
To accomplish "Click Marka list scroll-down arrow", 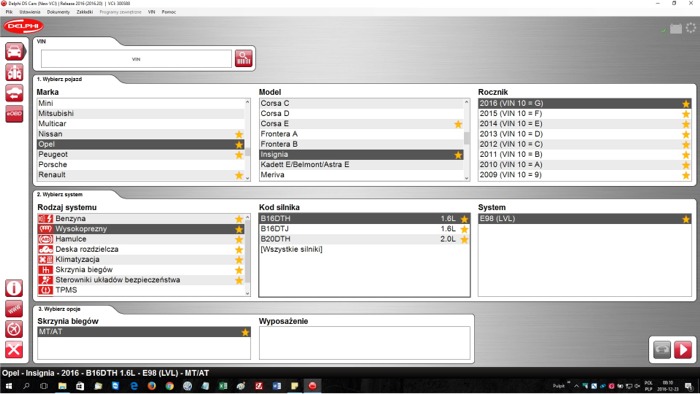I will [248, 178].
